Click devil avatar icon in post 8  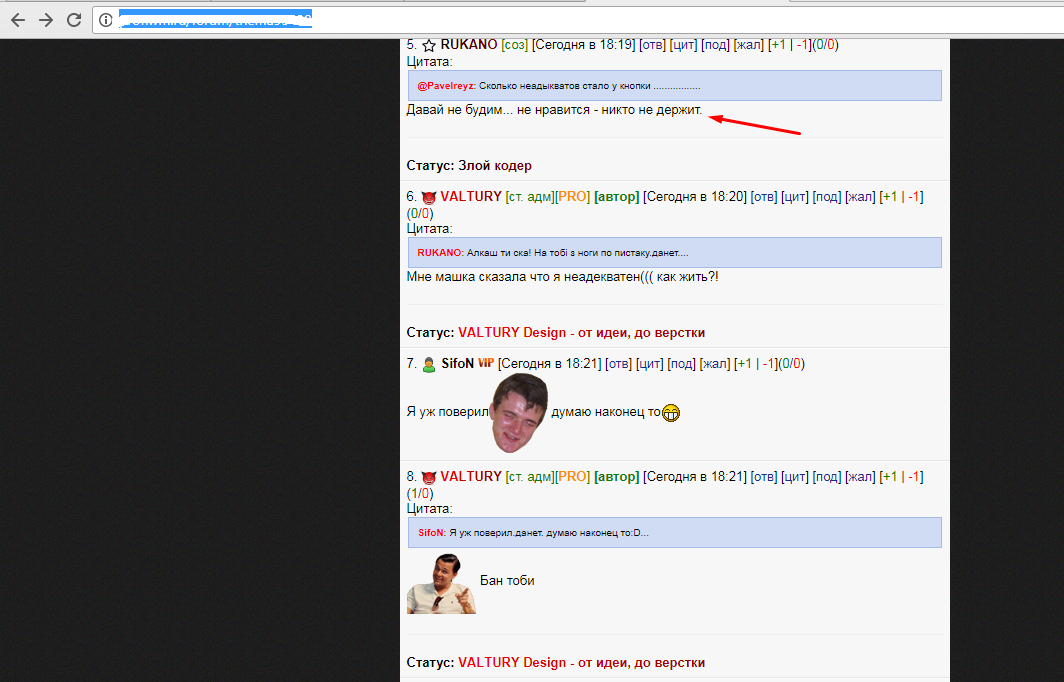click(x=429, y=478)
